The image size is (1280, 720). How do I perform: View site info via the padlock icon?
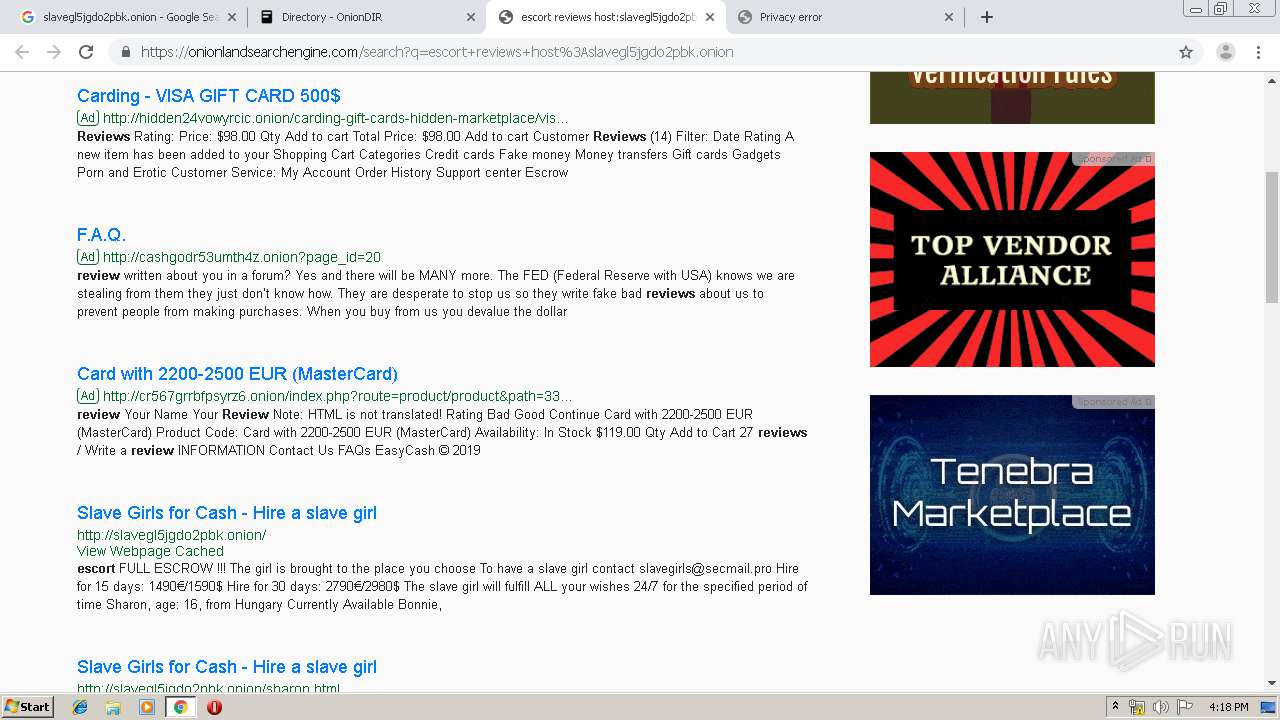tap(126, 52)
